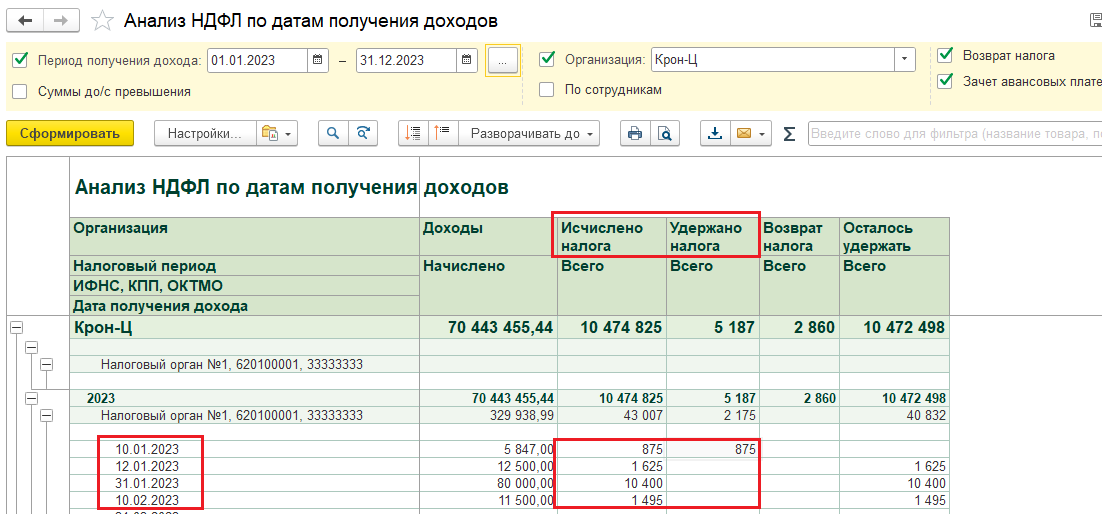This screenshot has width=1102, height=514.
Task: Click start date field 01.01.2023
Action: 257,60
